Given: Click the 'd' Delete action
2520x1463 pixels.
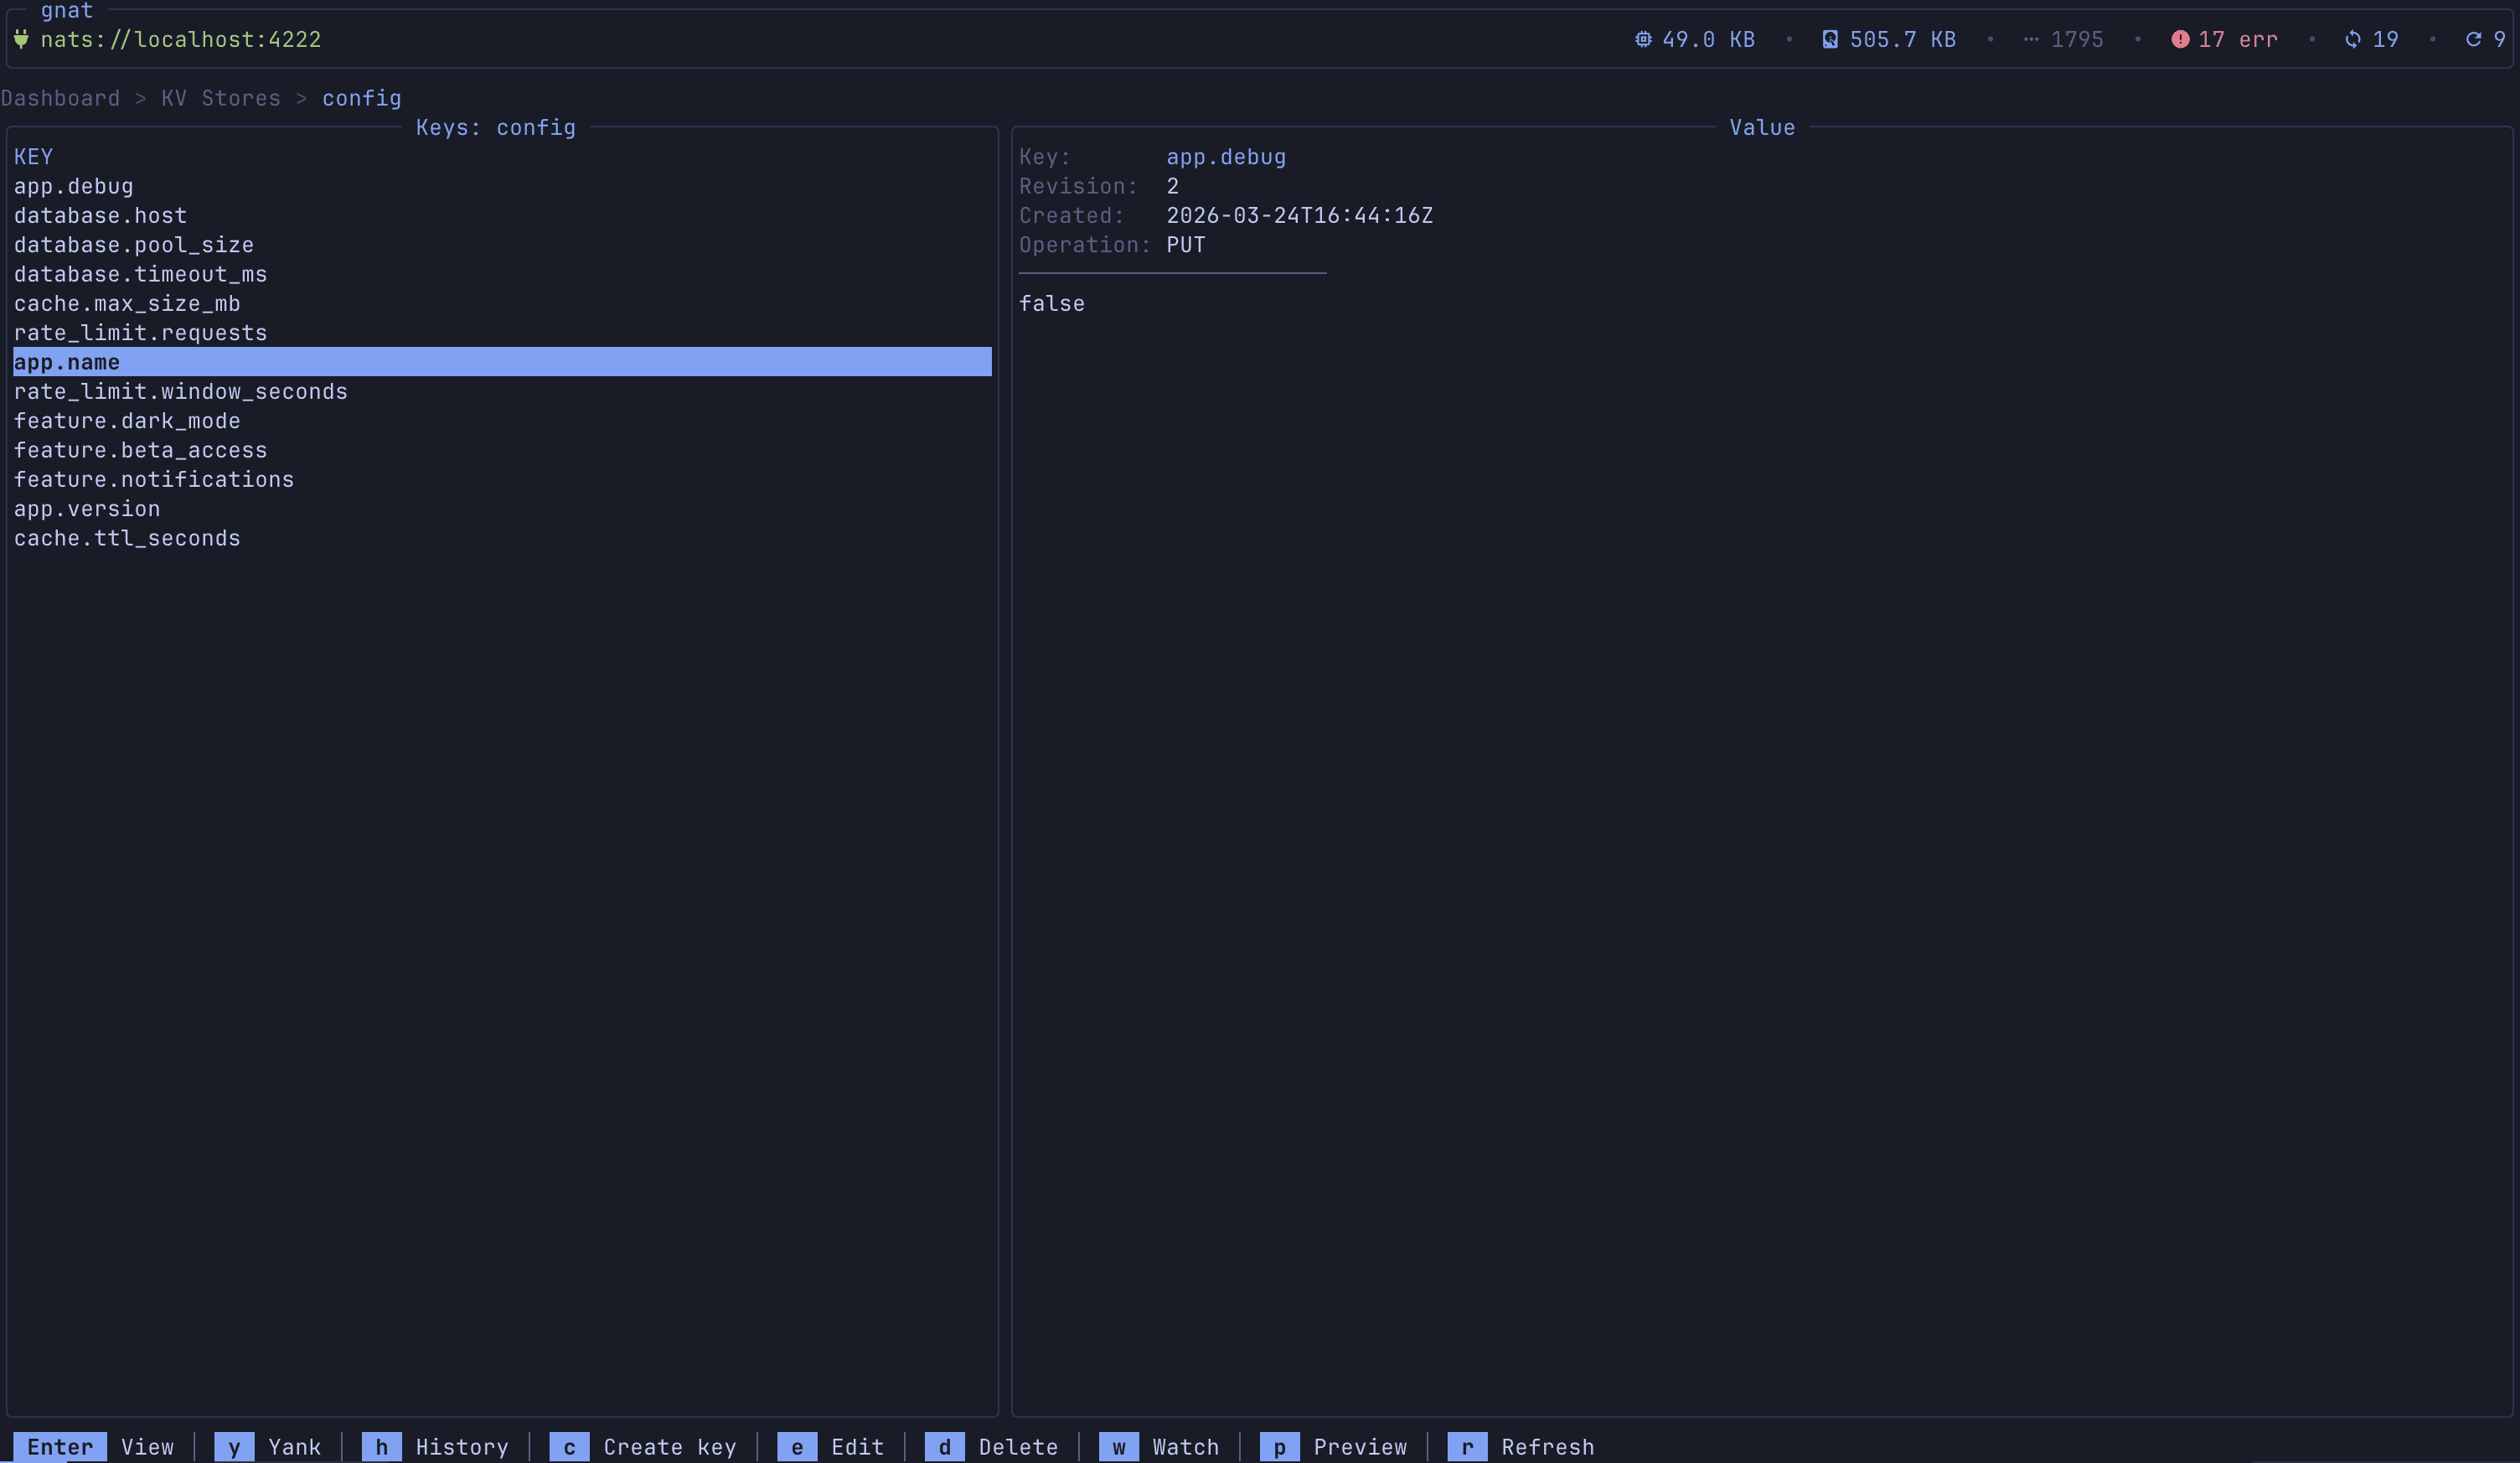Looking at the screenshot, I should 944,1447.
